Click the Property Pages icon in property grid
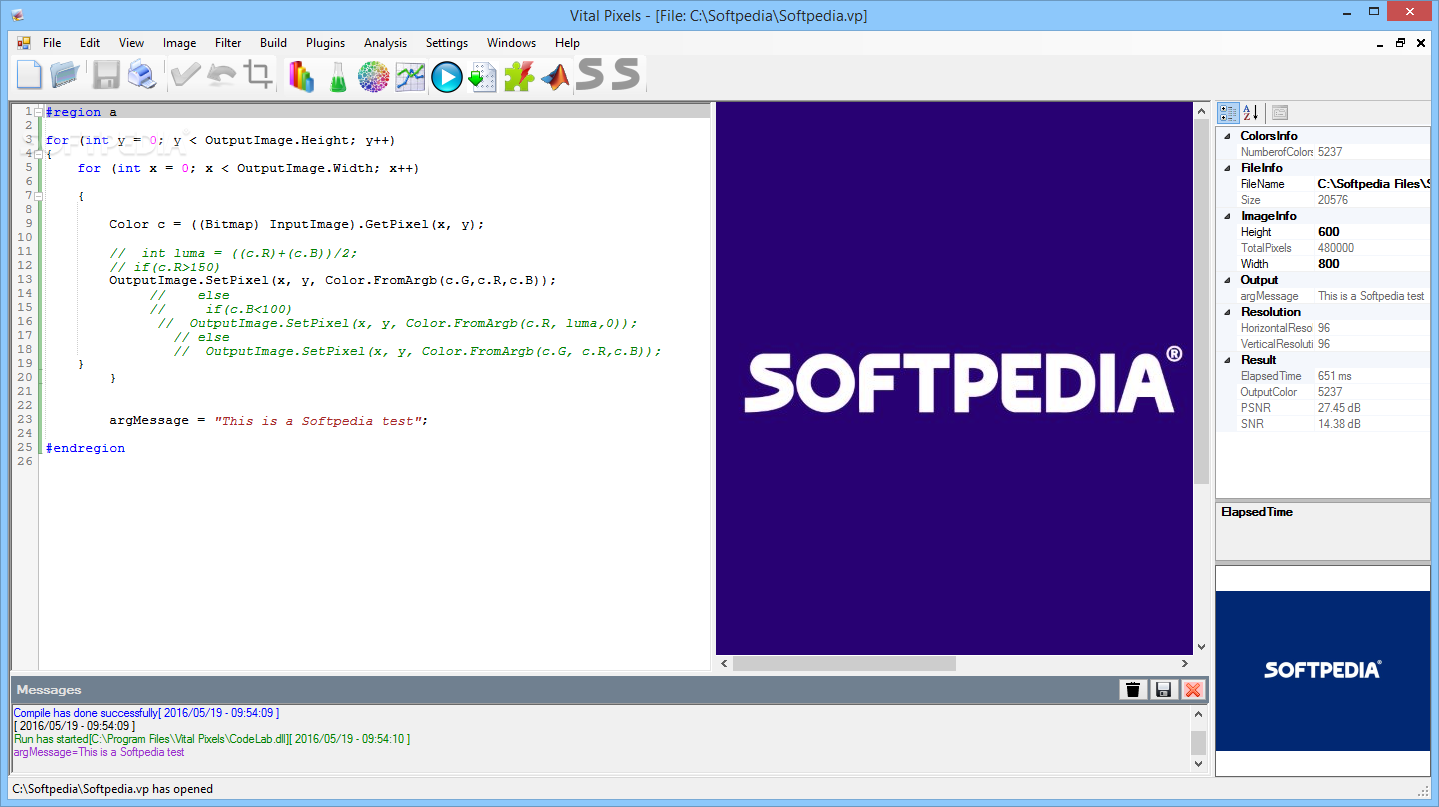Screen dimensions: 1439x807 (1280, 113)
